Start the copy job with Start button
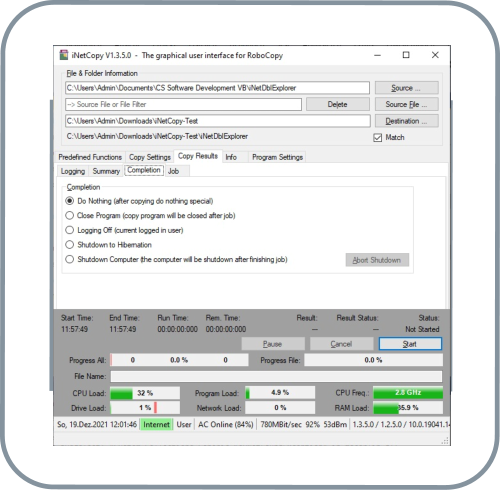The width and height of the screenshot is (500, 490). 410,344
